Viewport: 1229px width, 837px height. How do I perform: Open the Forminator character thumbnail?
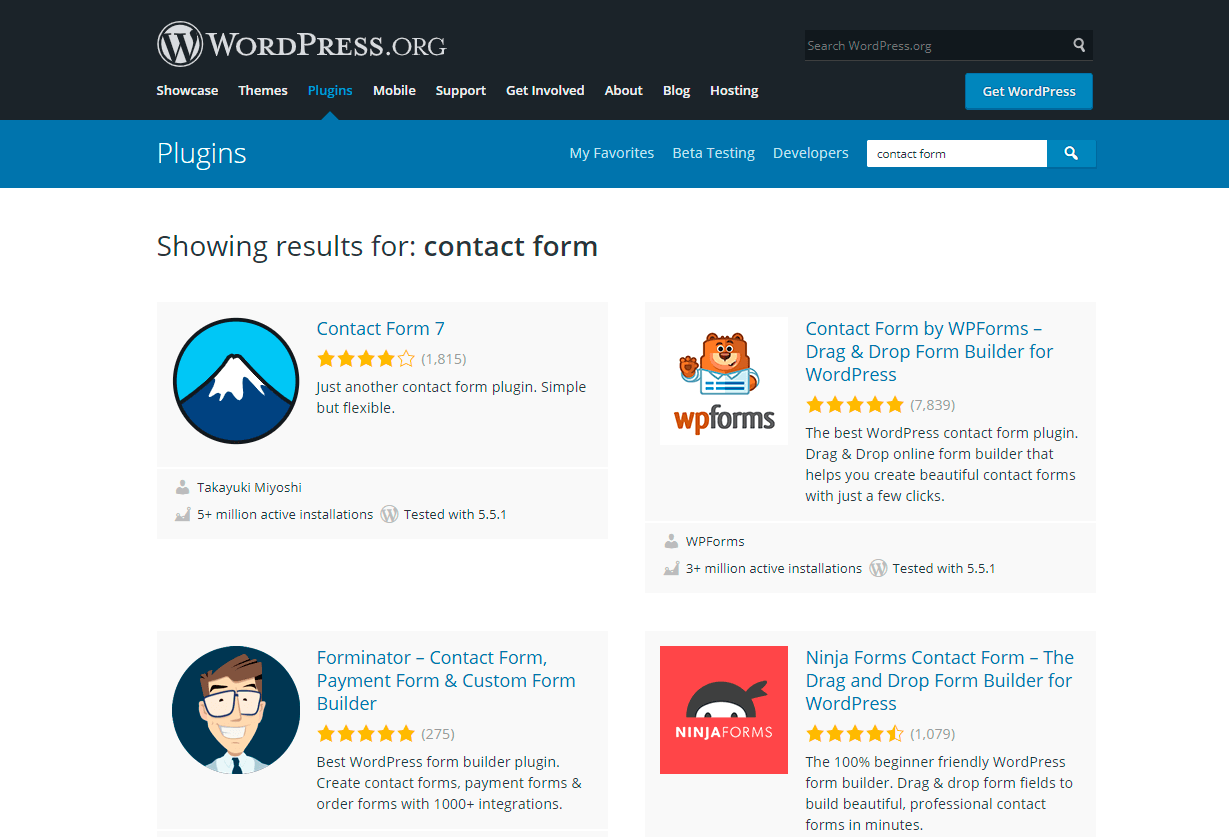coord(236,710)
